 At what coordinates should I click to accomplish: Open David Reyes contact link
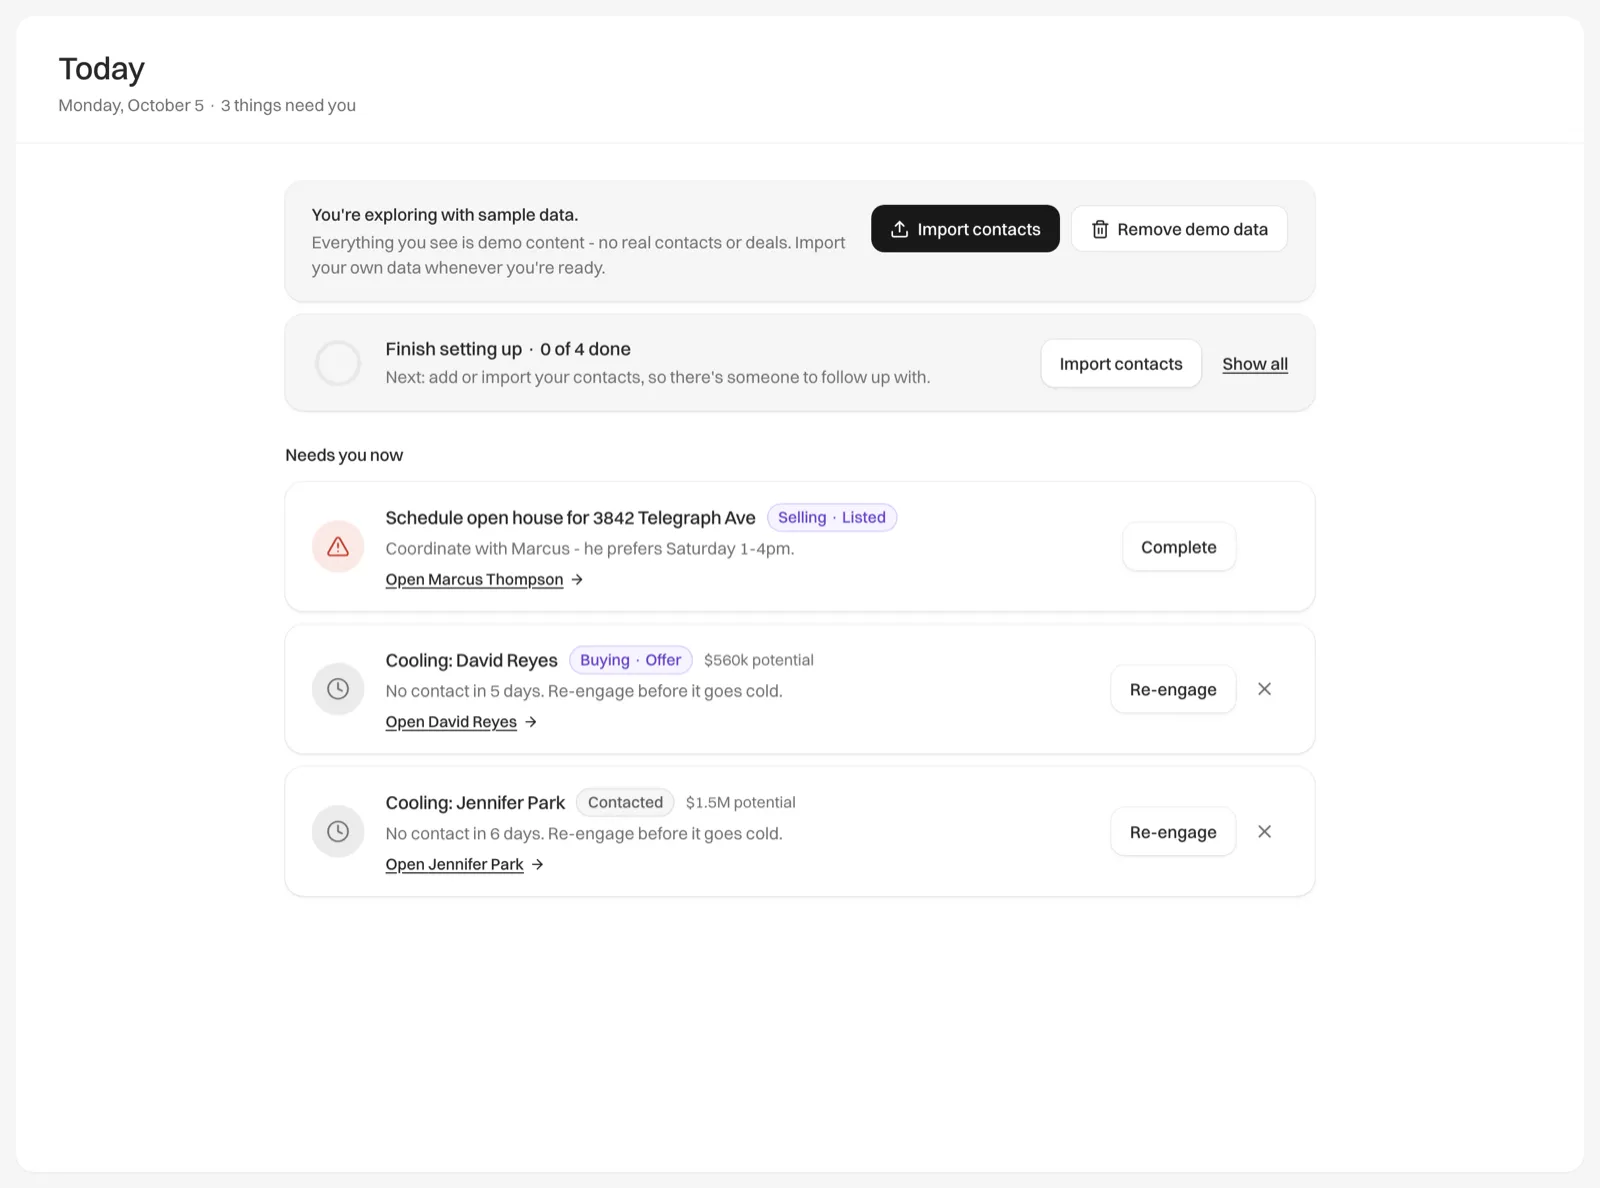pyautogui.click(x=451, y=722)
